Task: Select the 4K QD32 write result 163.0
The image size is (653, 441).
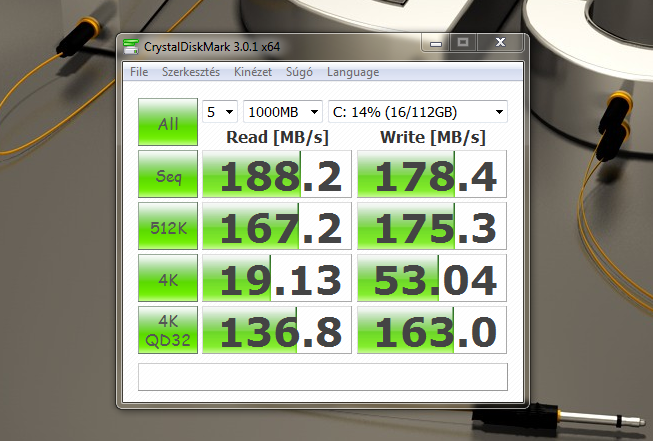Action: click(432, 330)
